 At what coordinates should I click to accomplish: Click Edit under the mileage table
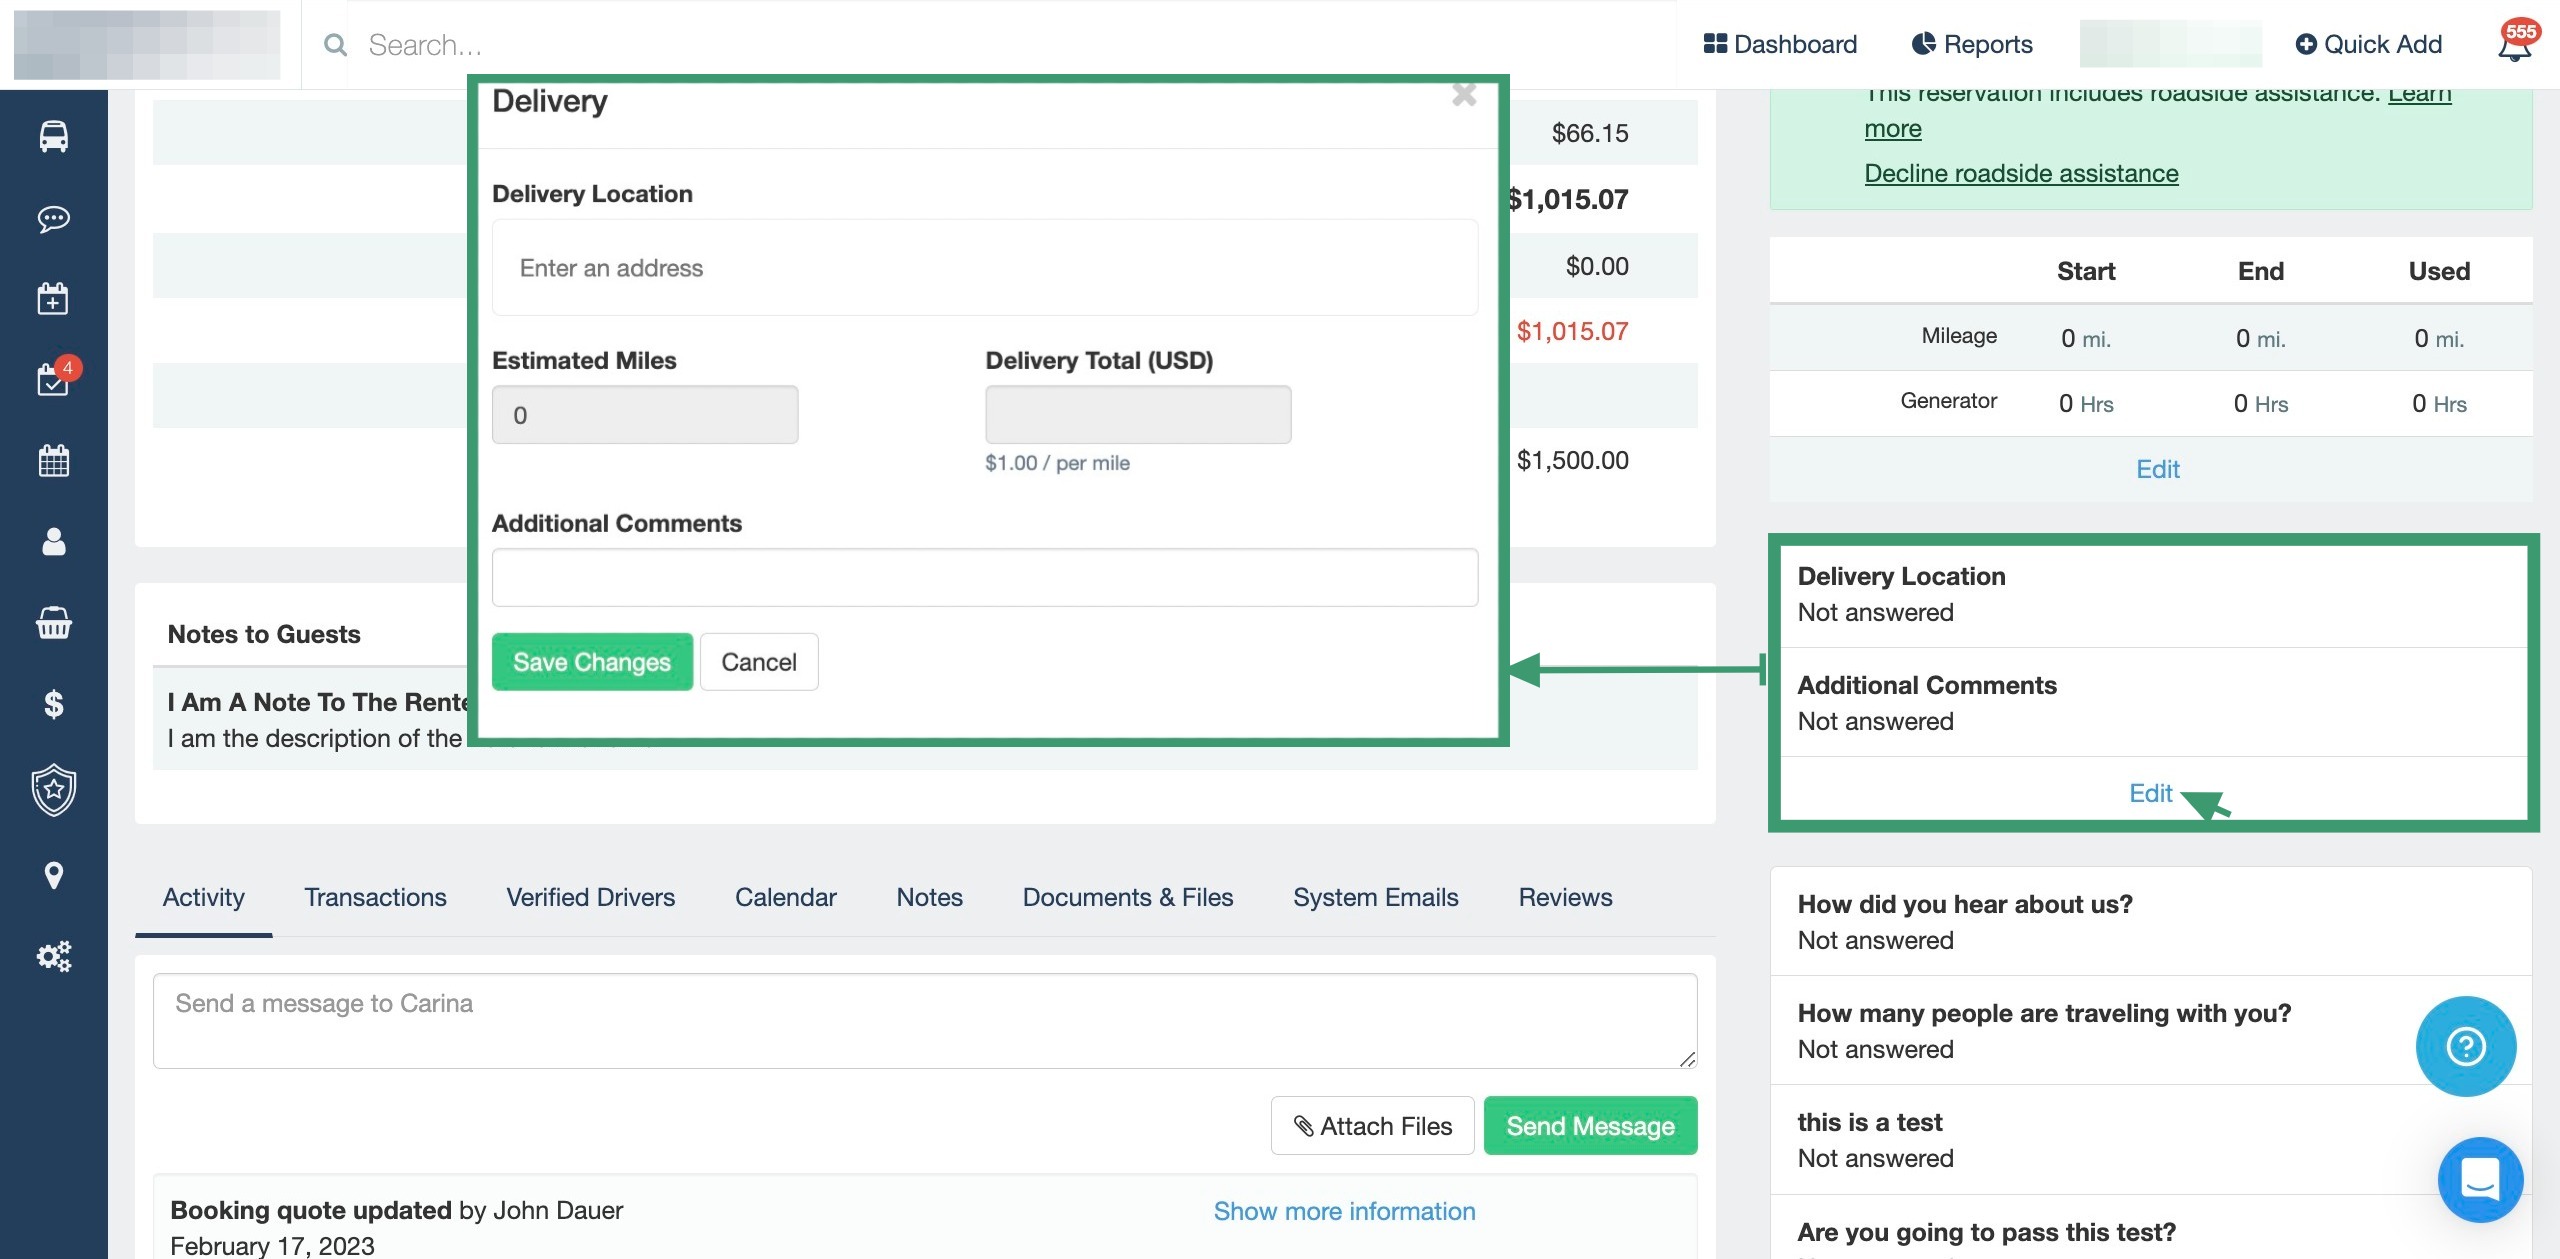2157,469
